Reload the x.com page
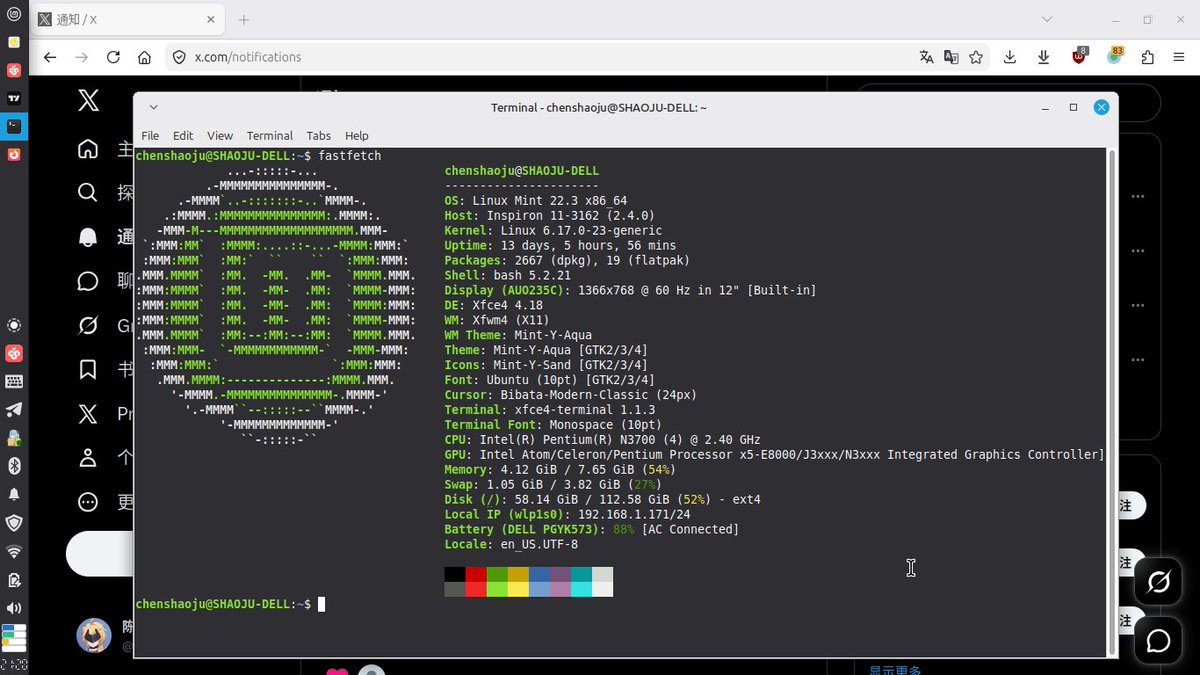This screenshot has height=675, width=1200. (x=113, y=57)
